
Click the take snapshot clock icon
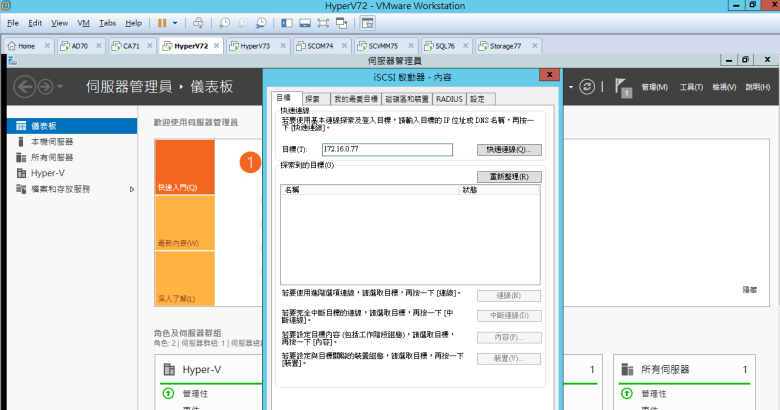pos(225,21)
